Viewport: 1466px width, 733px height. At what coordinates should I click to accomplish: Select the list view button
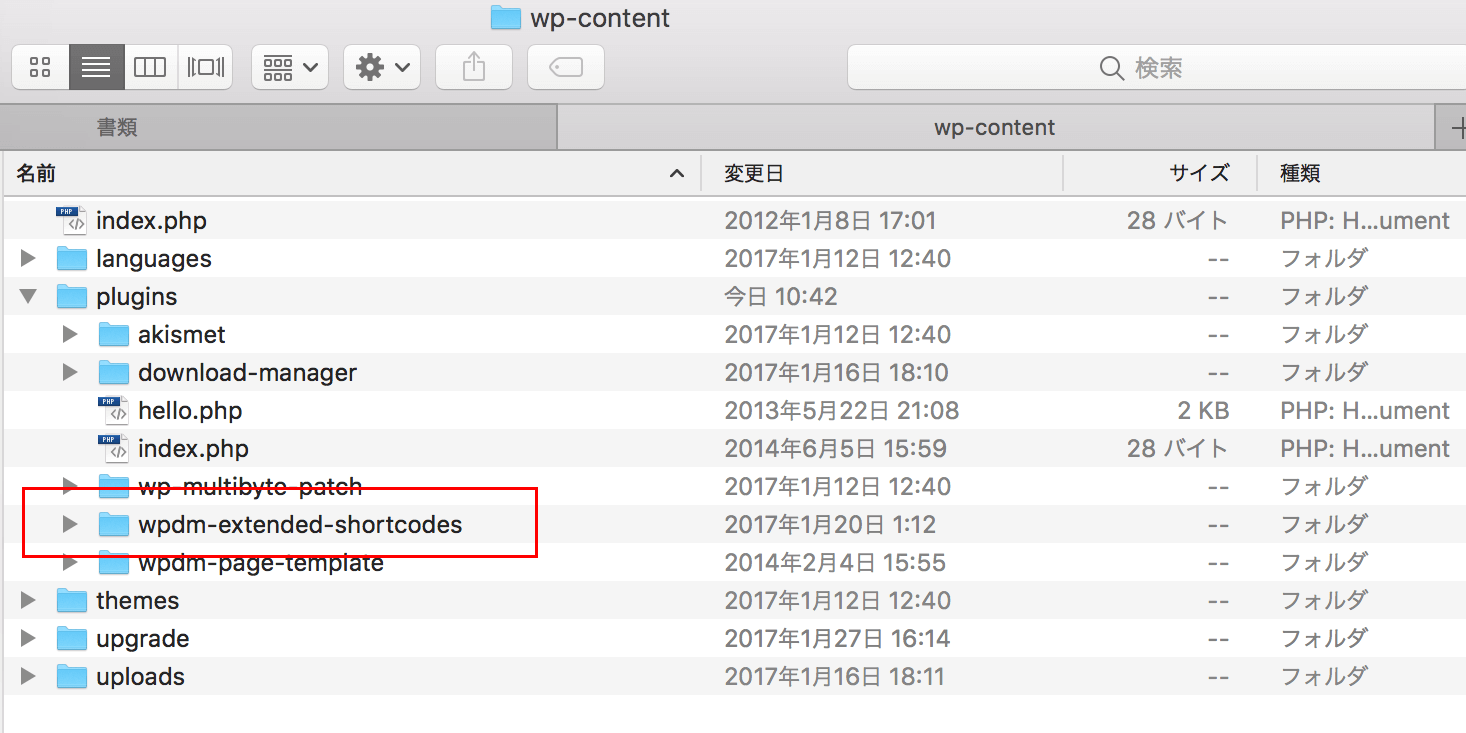pos(96,68)
